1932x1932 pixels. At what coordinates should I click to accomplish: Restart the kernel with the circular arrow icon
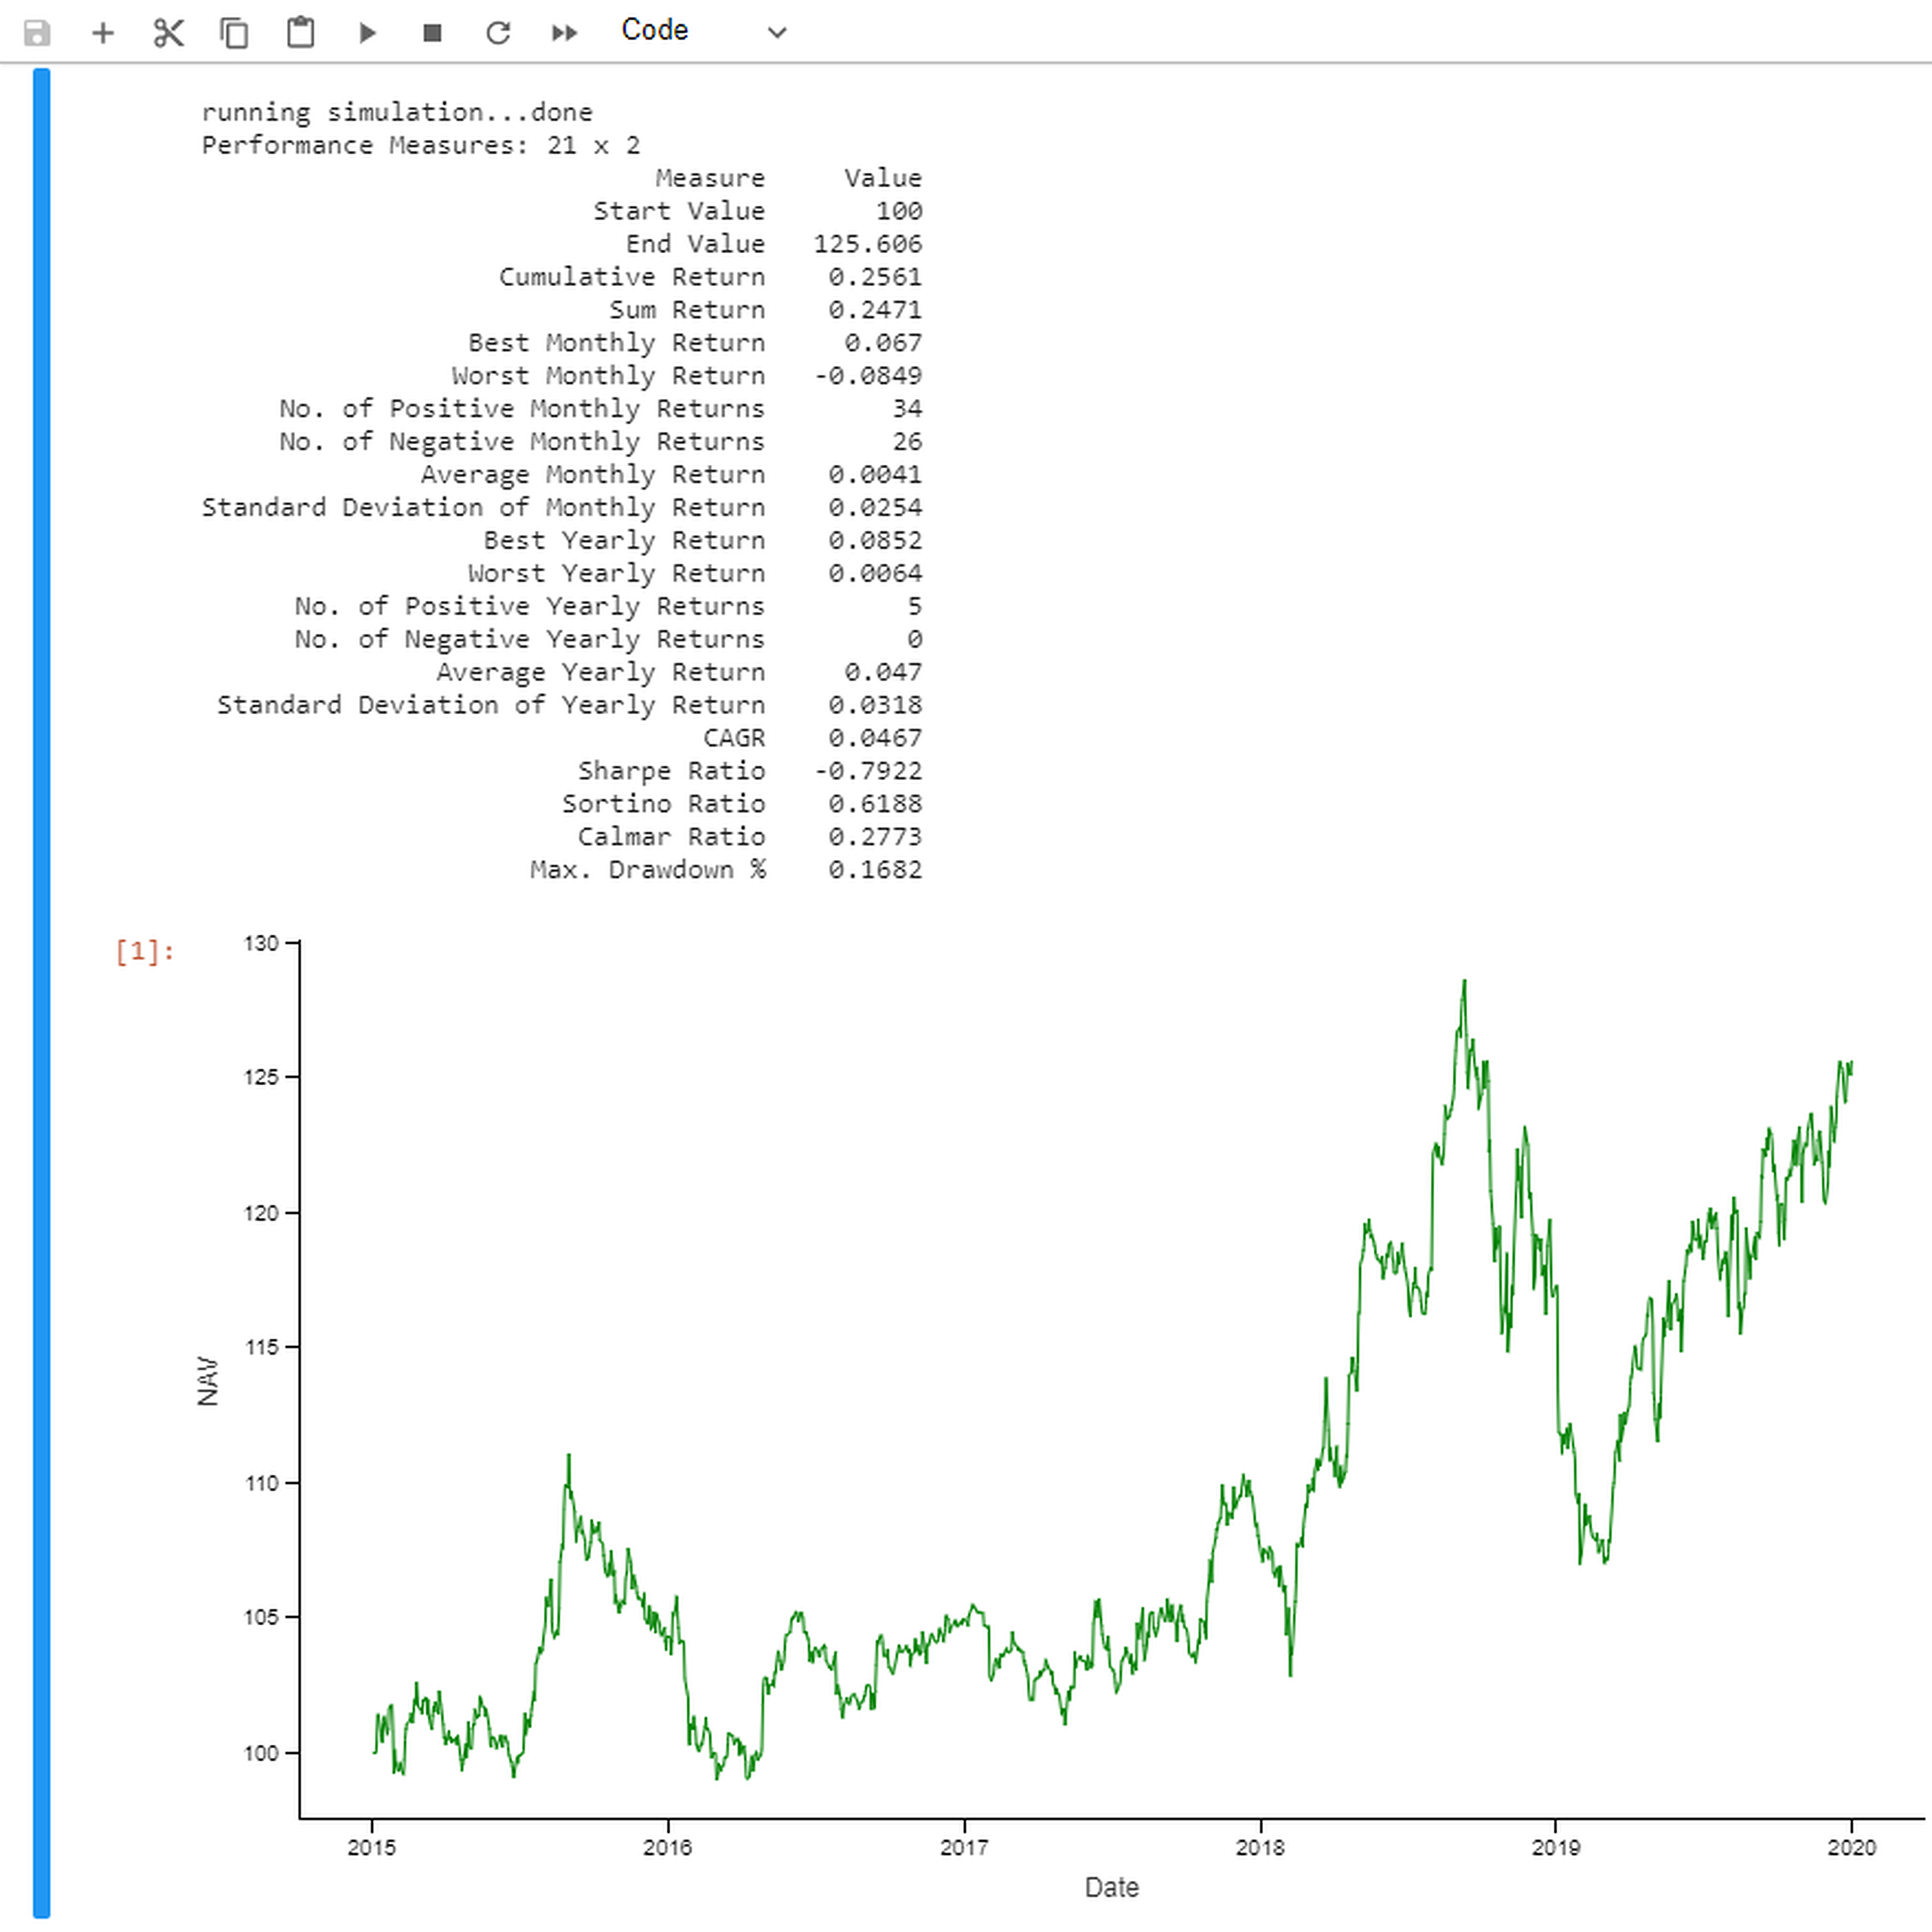tap(498, 33)
